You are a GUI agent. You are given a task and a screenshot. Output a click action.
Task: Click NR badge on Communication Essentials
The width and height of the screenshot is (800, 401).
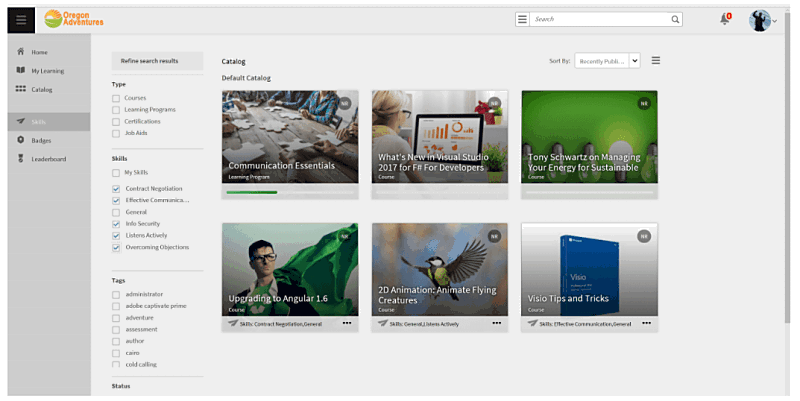pos(345,104)
